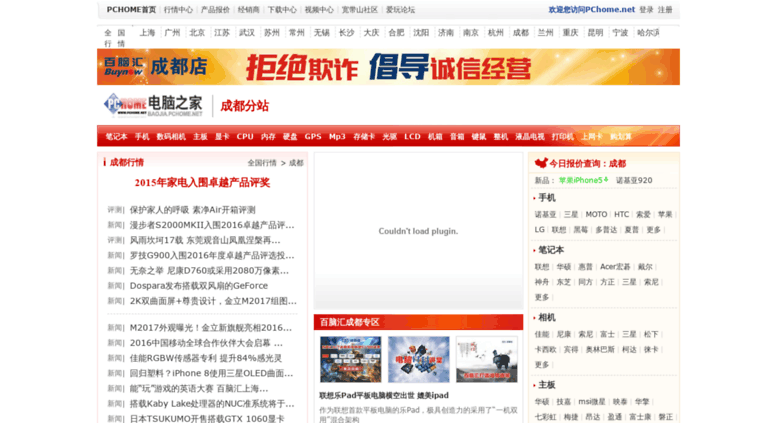Open middle thumbnail in 百脑汇成都专区

[419, 360]
